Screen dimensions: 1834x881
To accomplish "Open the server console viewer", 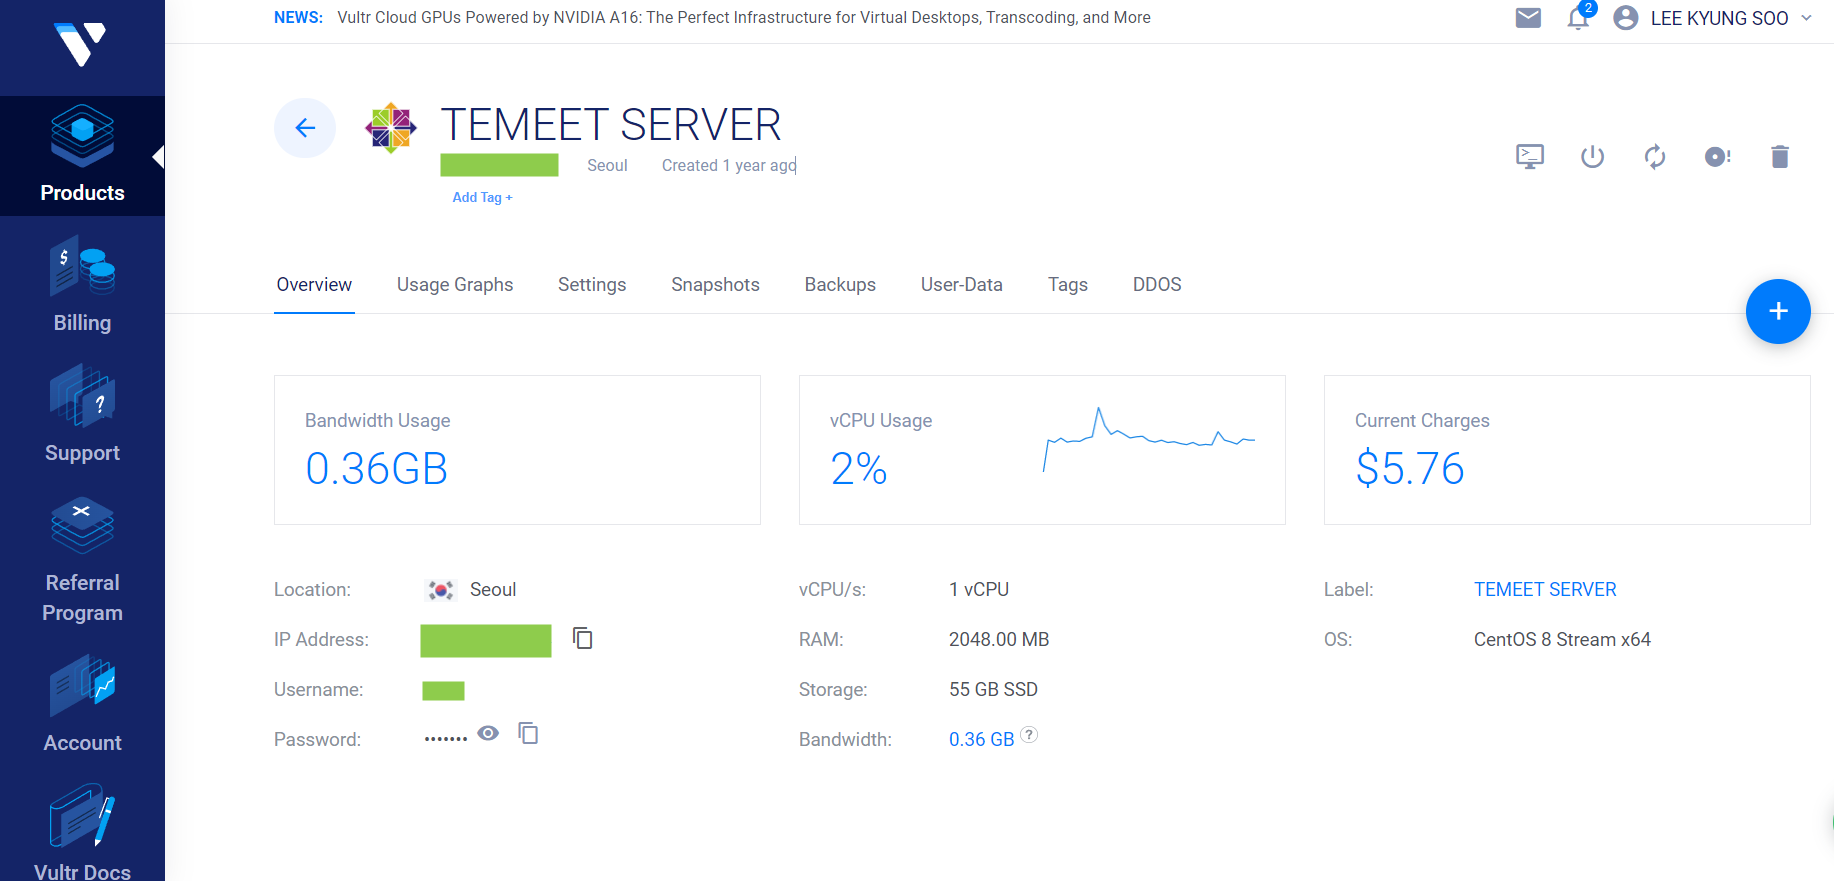I will click(x=1530, y=157).
